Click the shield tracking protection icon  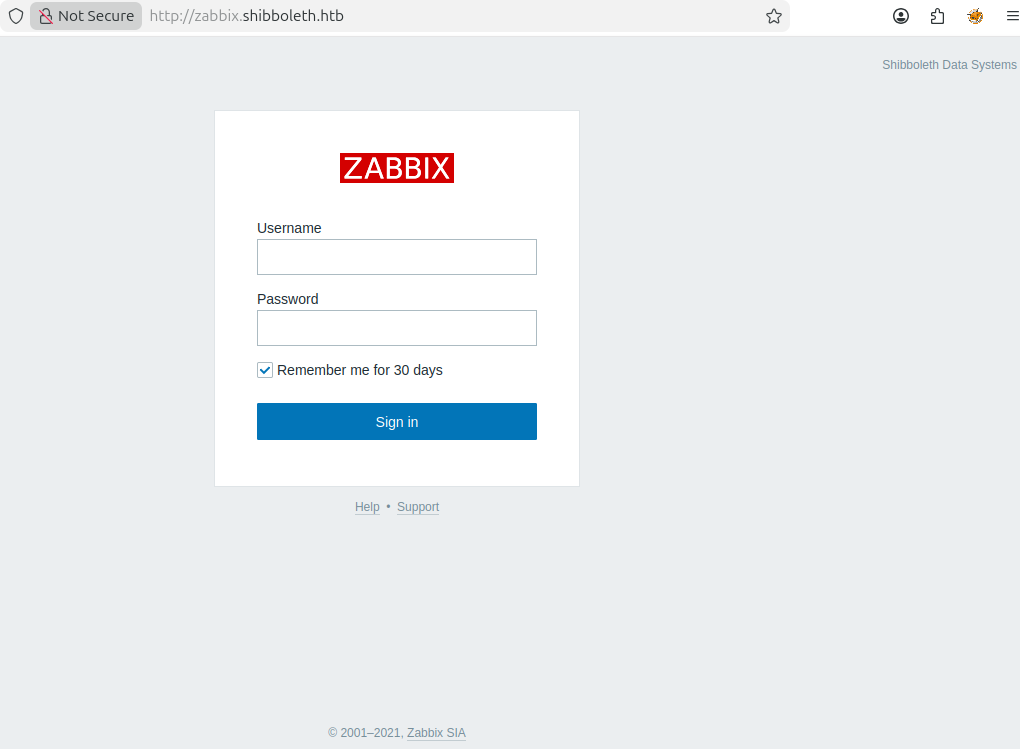tap(16, 16)
